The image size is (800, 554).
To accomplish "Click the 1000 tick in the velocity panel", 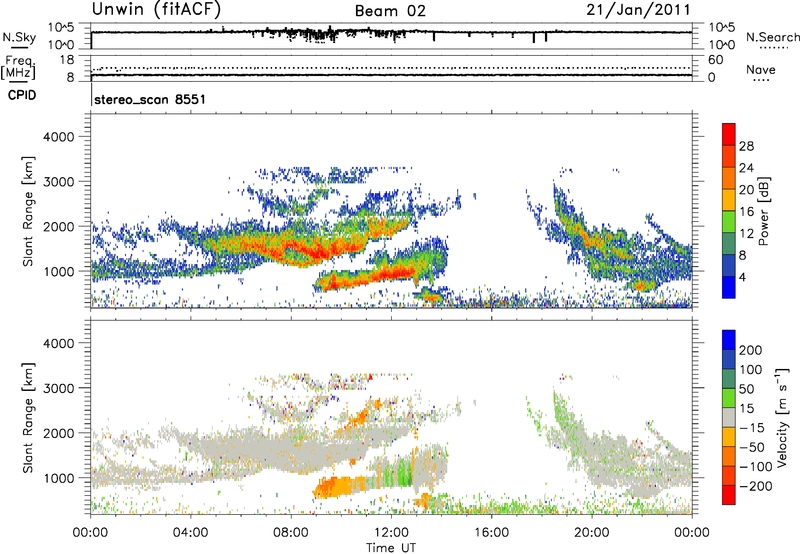I will click(58, 478).
